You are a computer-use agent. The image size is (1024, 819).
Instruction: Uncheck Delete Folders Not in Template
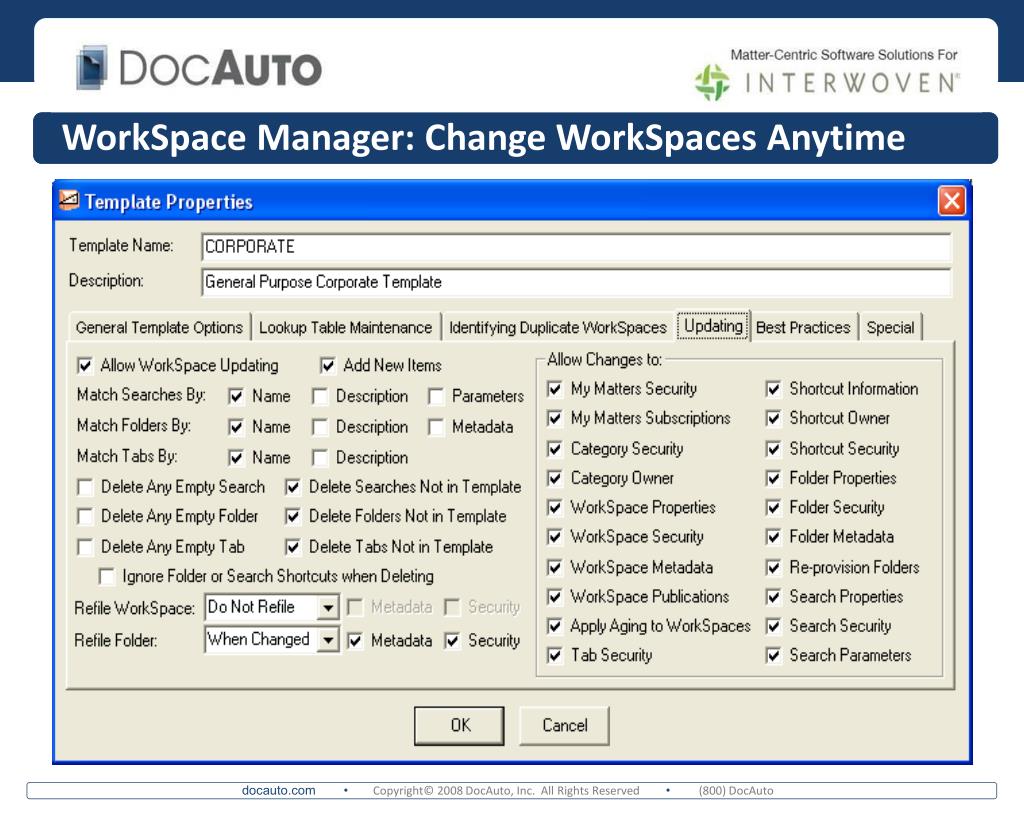click(x=293, y=516)
